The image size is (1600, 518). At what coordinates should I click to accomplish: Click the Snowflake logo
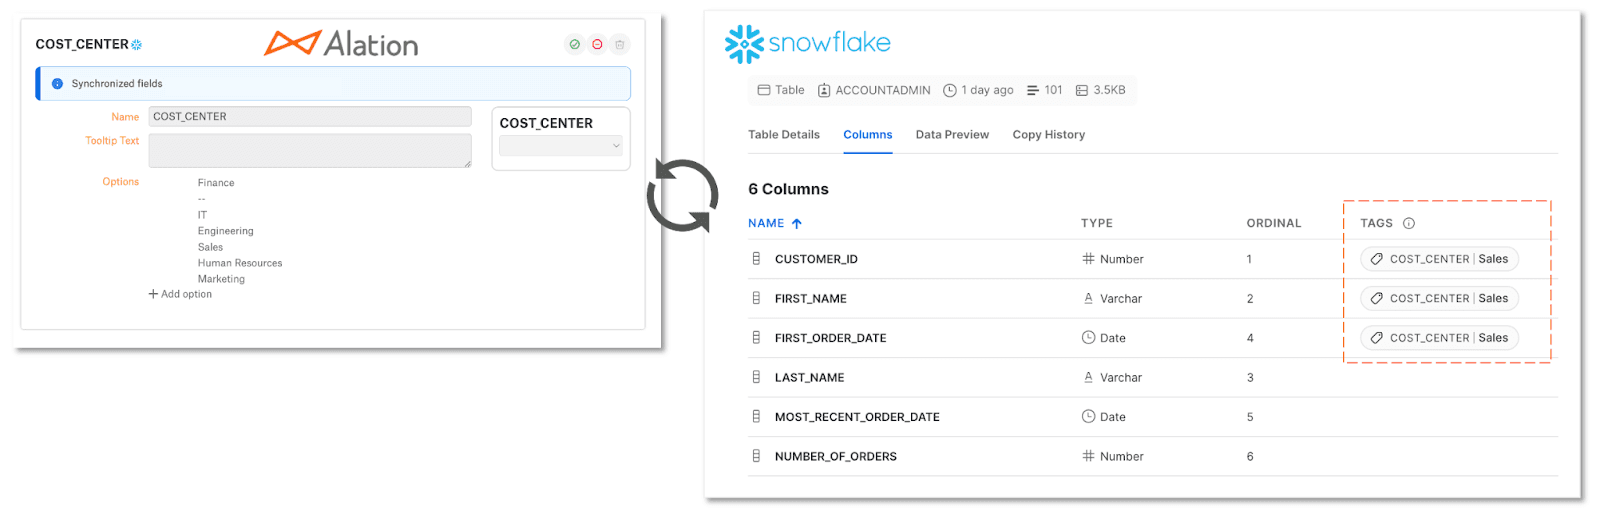[x=807, y=43]
